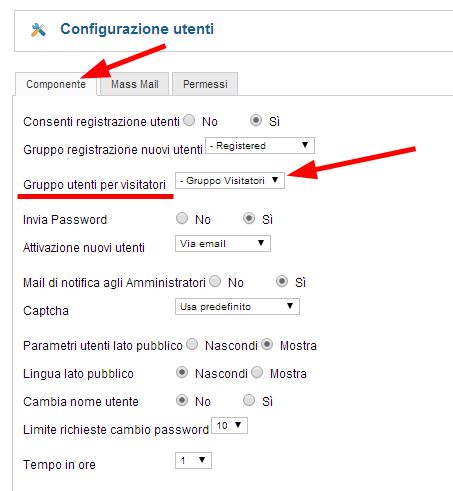Open the Tempo in ore dropdown
This screenshot has height=491, width=453.
(x=193, y=460)
